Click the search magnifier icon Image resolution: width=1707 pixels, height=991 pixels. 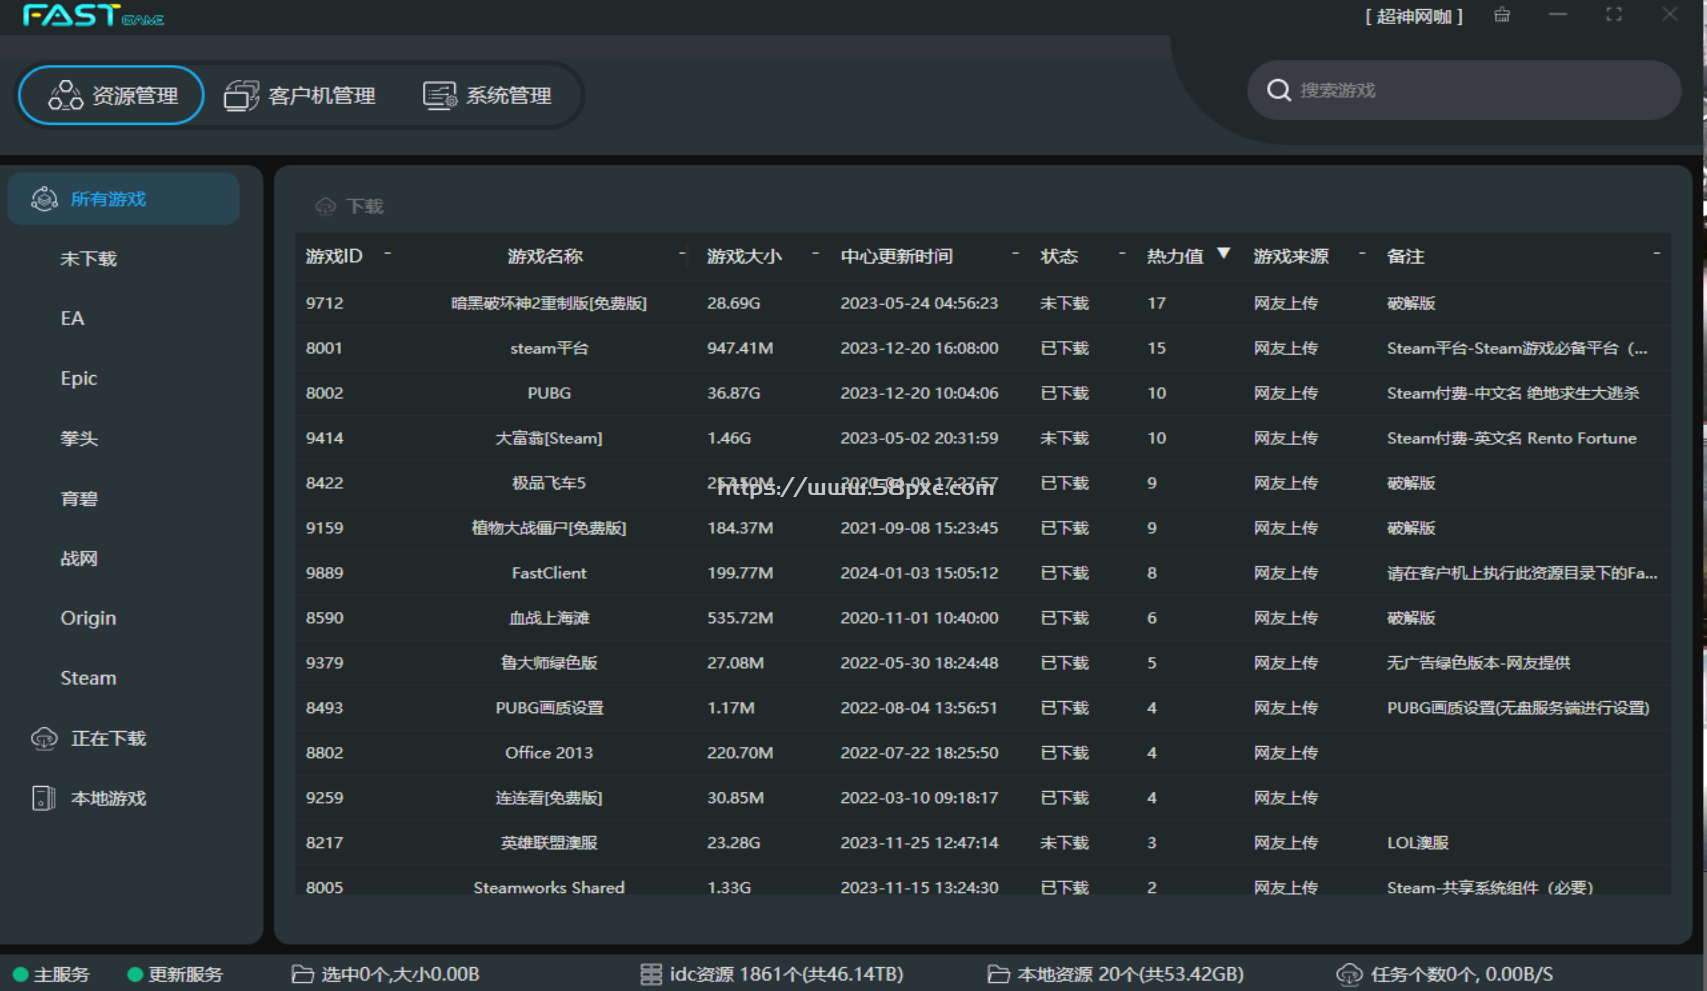tap(1278, 90)
